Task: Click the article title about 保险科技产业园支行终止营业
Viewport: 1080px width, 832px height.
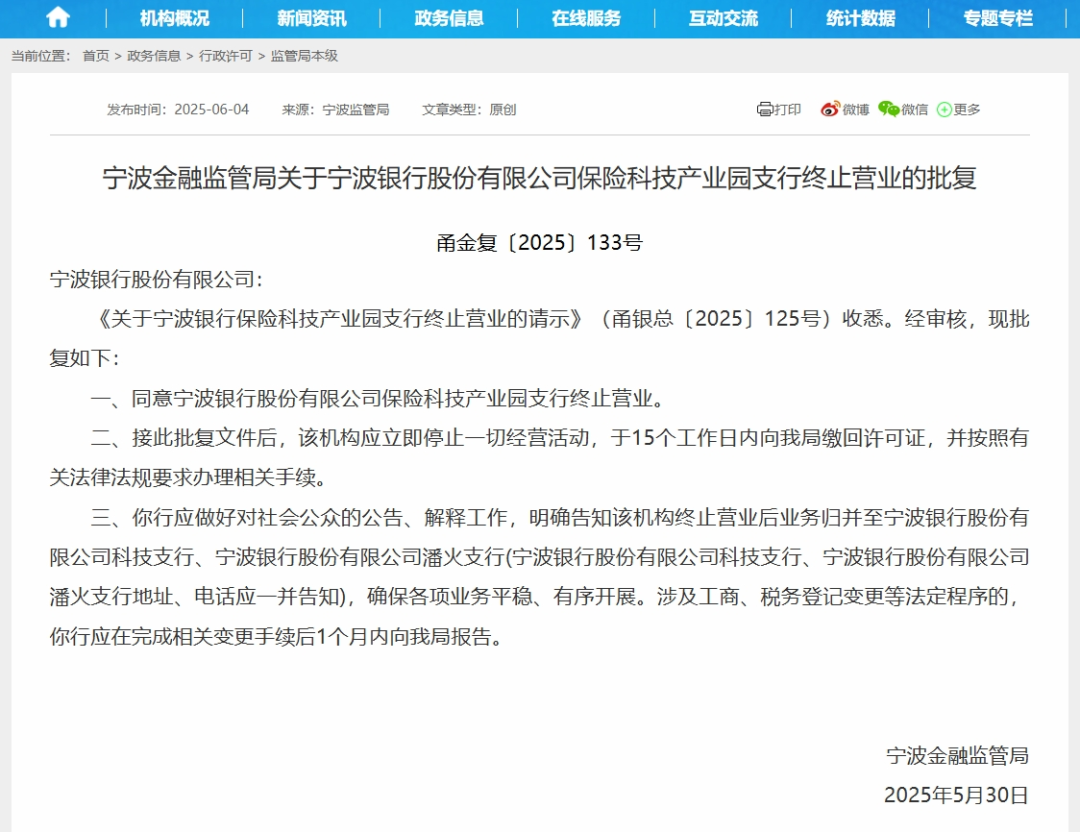Action: pyautogui.click(x=539, y=178)
